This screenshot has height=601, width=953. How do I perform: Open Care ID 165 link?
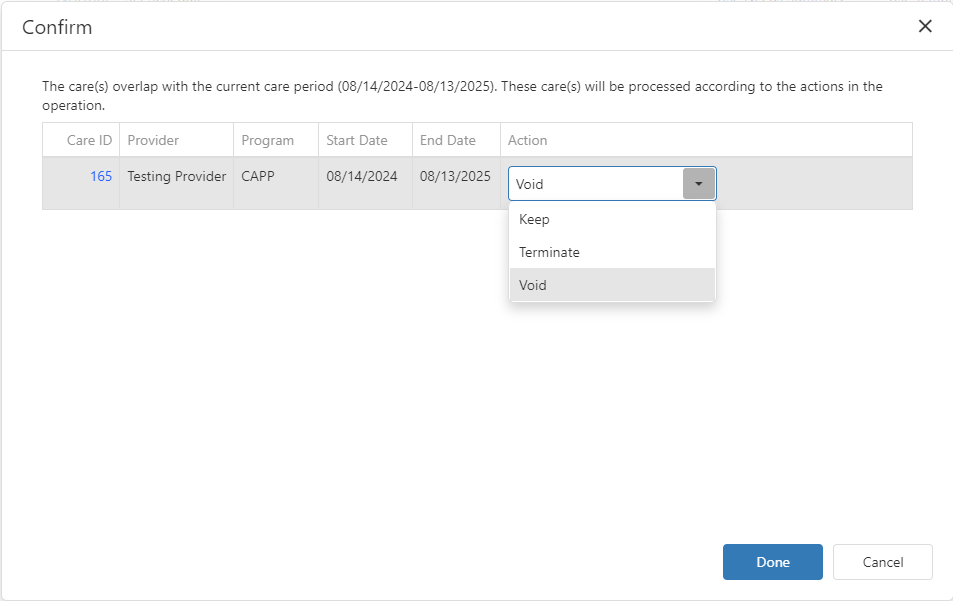point(101,176)
